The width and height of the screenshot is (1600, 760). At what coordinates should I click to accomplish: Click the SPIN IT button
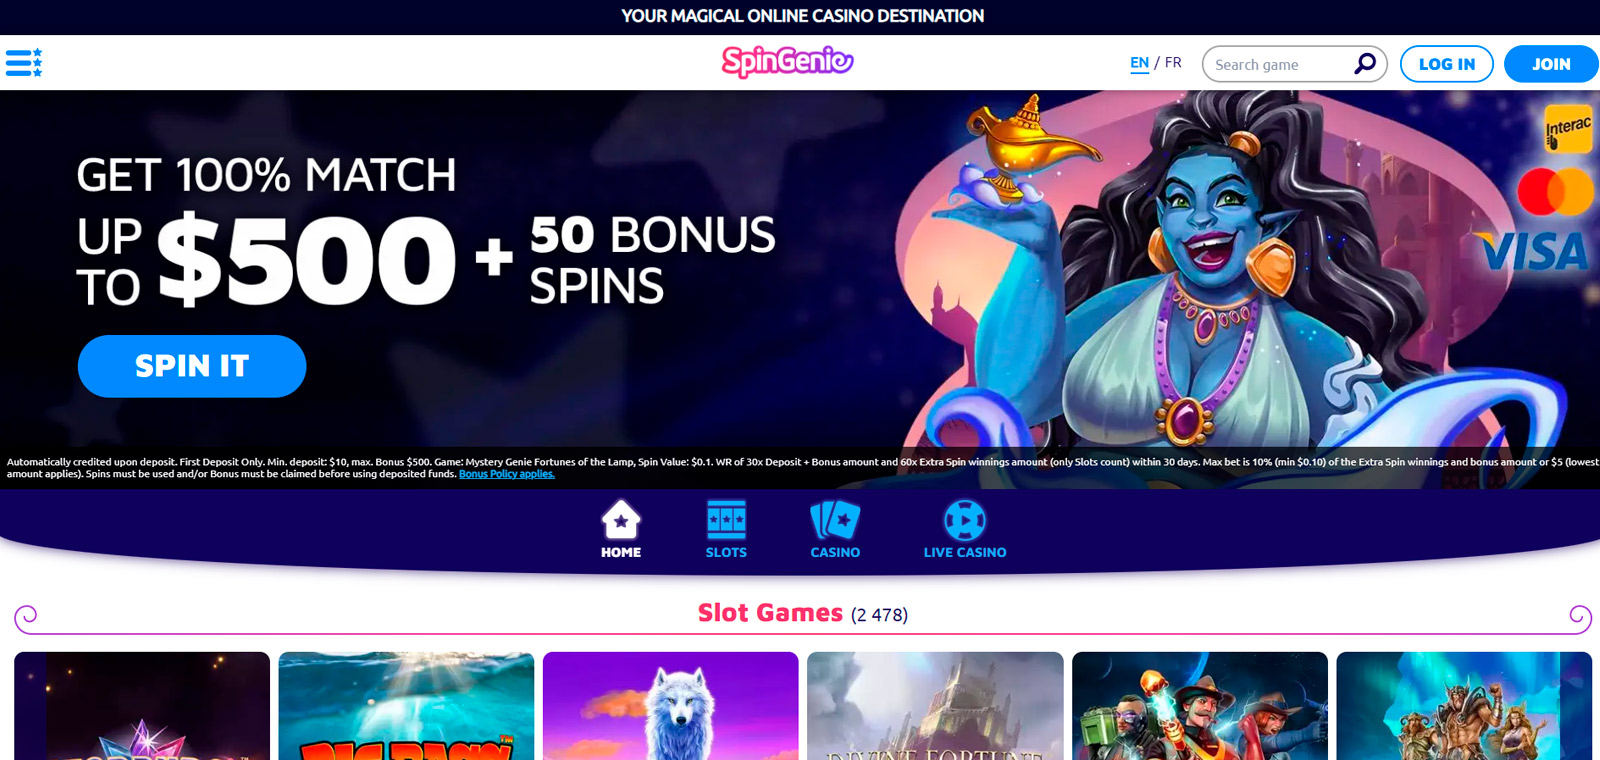192,366
